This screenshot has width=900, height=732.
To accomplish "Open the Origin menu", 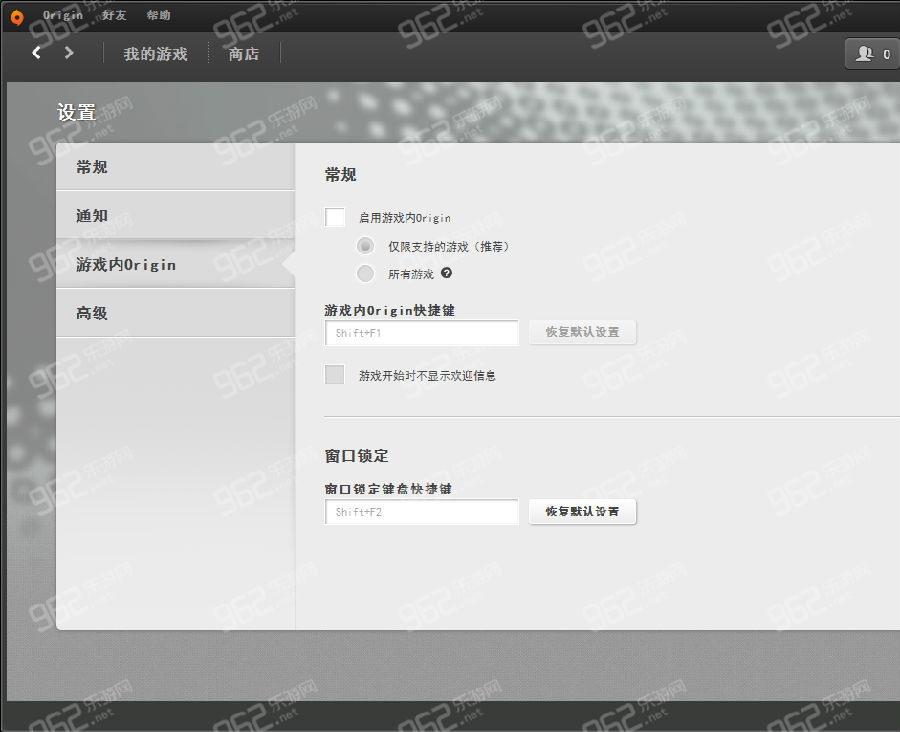I will tap(63, 15).
